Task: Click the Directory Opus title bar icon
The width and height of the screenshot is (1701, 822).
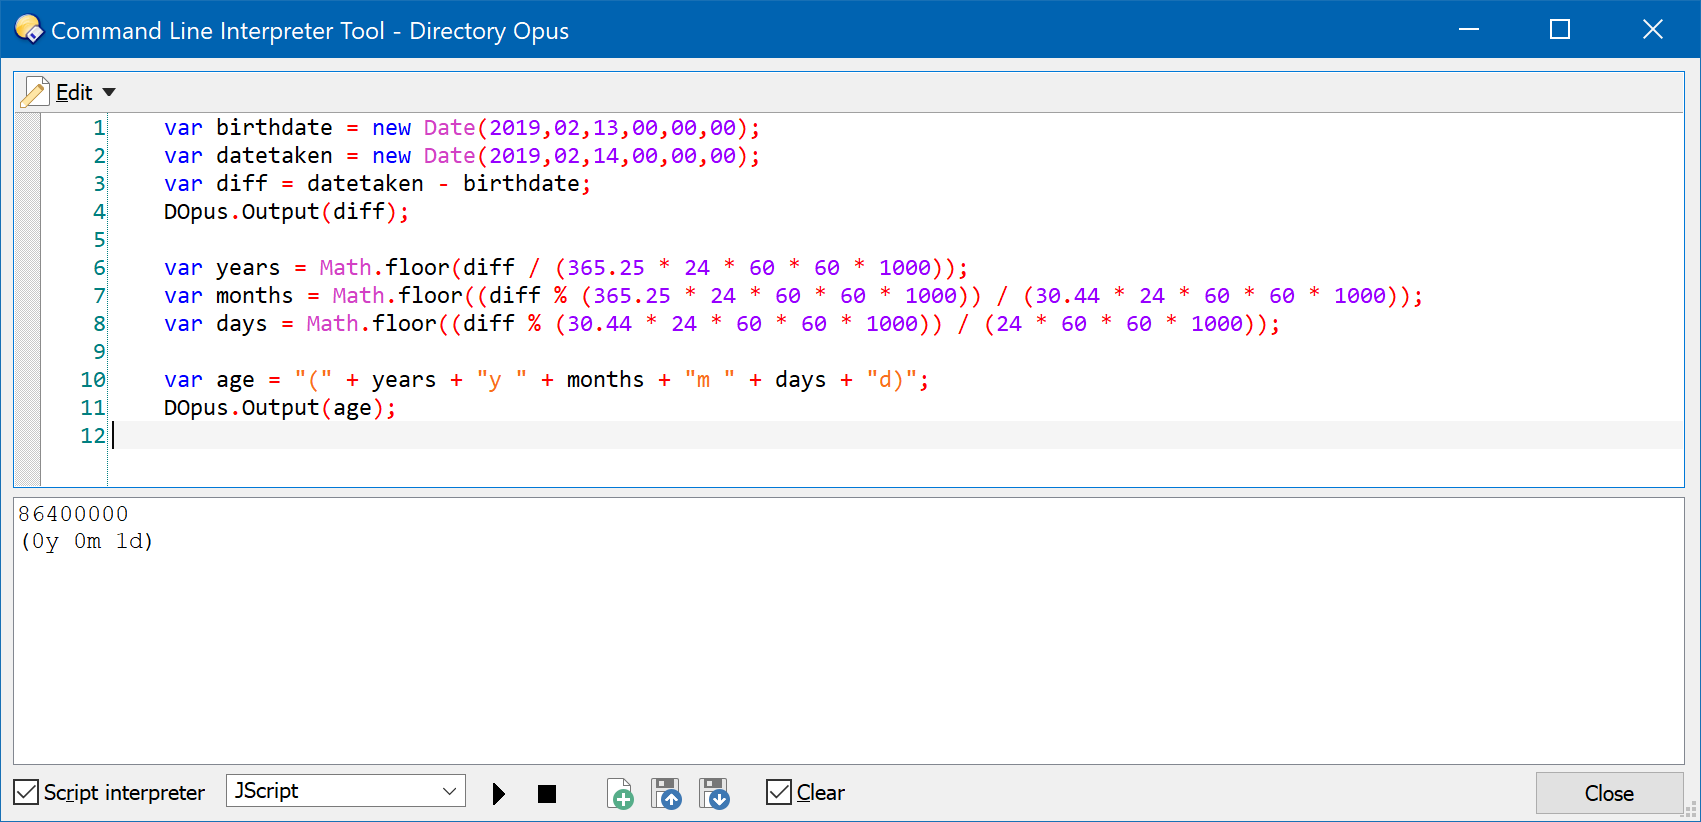Action: pos(29,30)
